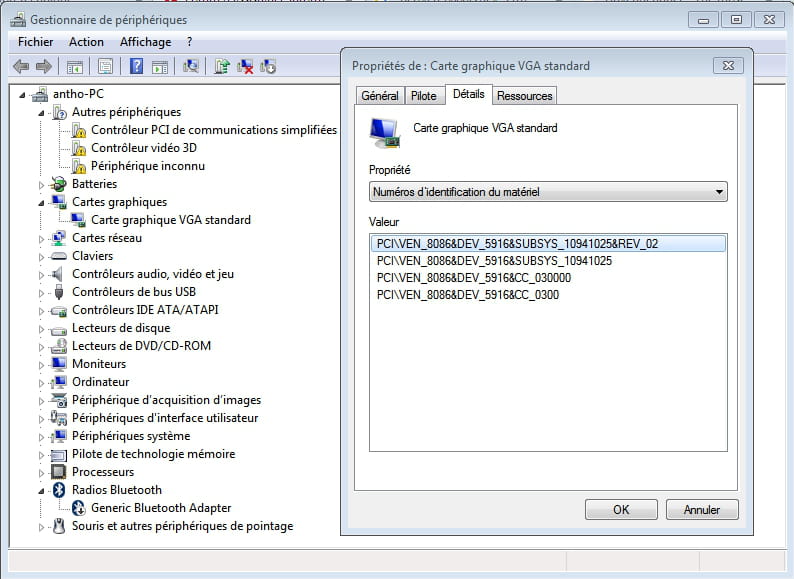
Task: Select the hardware ID ending in CC_030000
Action: coord(474,278)
